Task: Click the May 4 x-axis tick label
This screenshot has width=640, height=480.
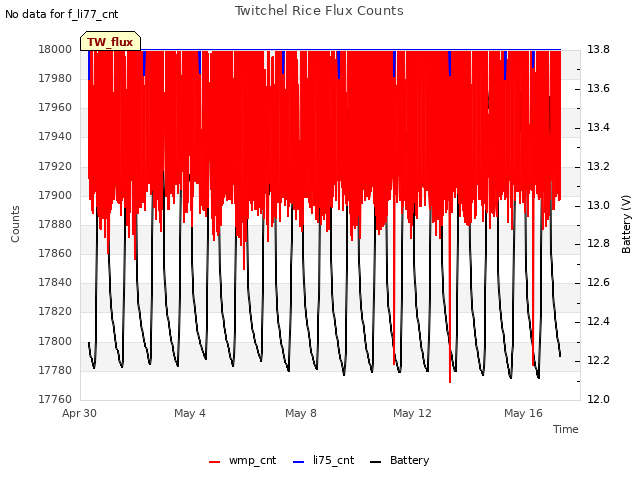Action: click(190, 413)
